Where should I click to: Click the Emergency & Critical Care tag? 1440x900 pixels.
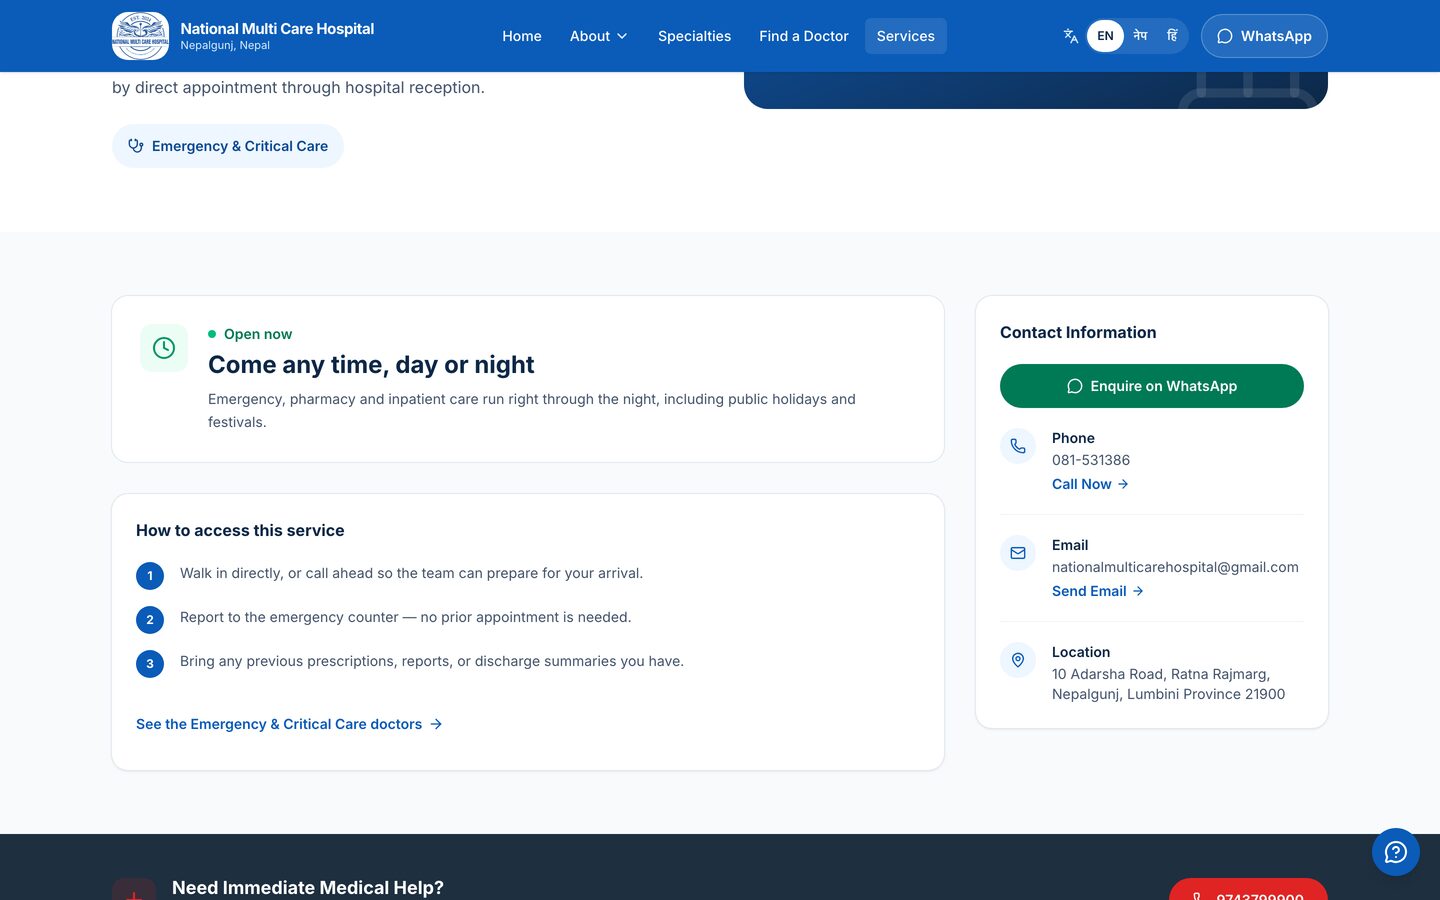(x=228, y=146)
